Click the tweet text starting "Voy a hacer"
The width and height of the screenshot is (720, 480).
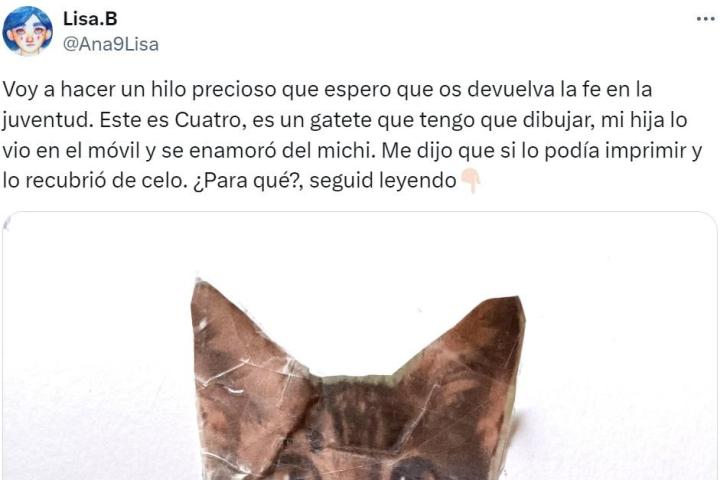[352, 135]
